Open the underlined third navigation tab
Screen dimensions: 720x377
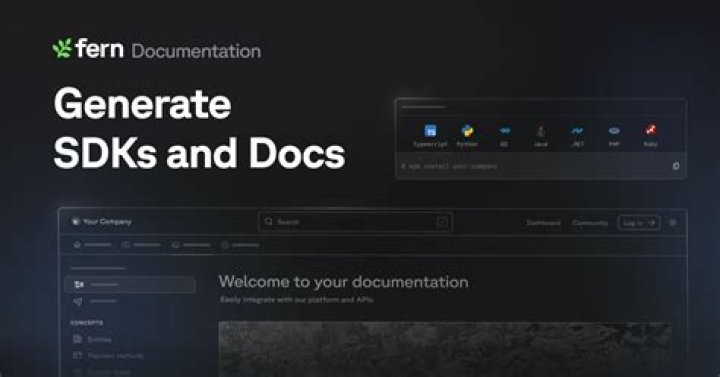[x=191, y=245]
